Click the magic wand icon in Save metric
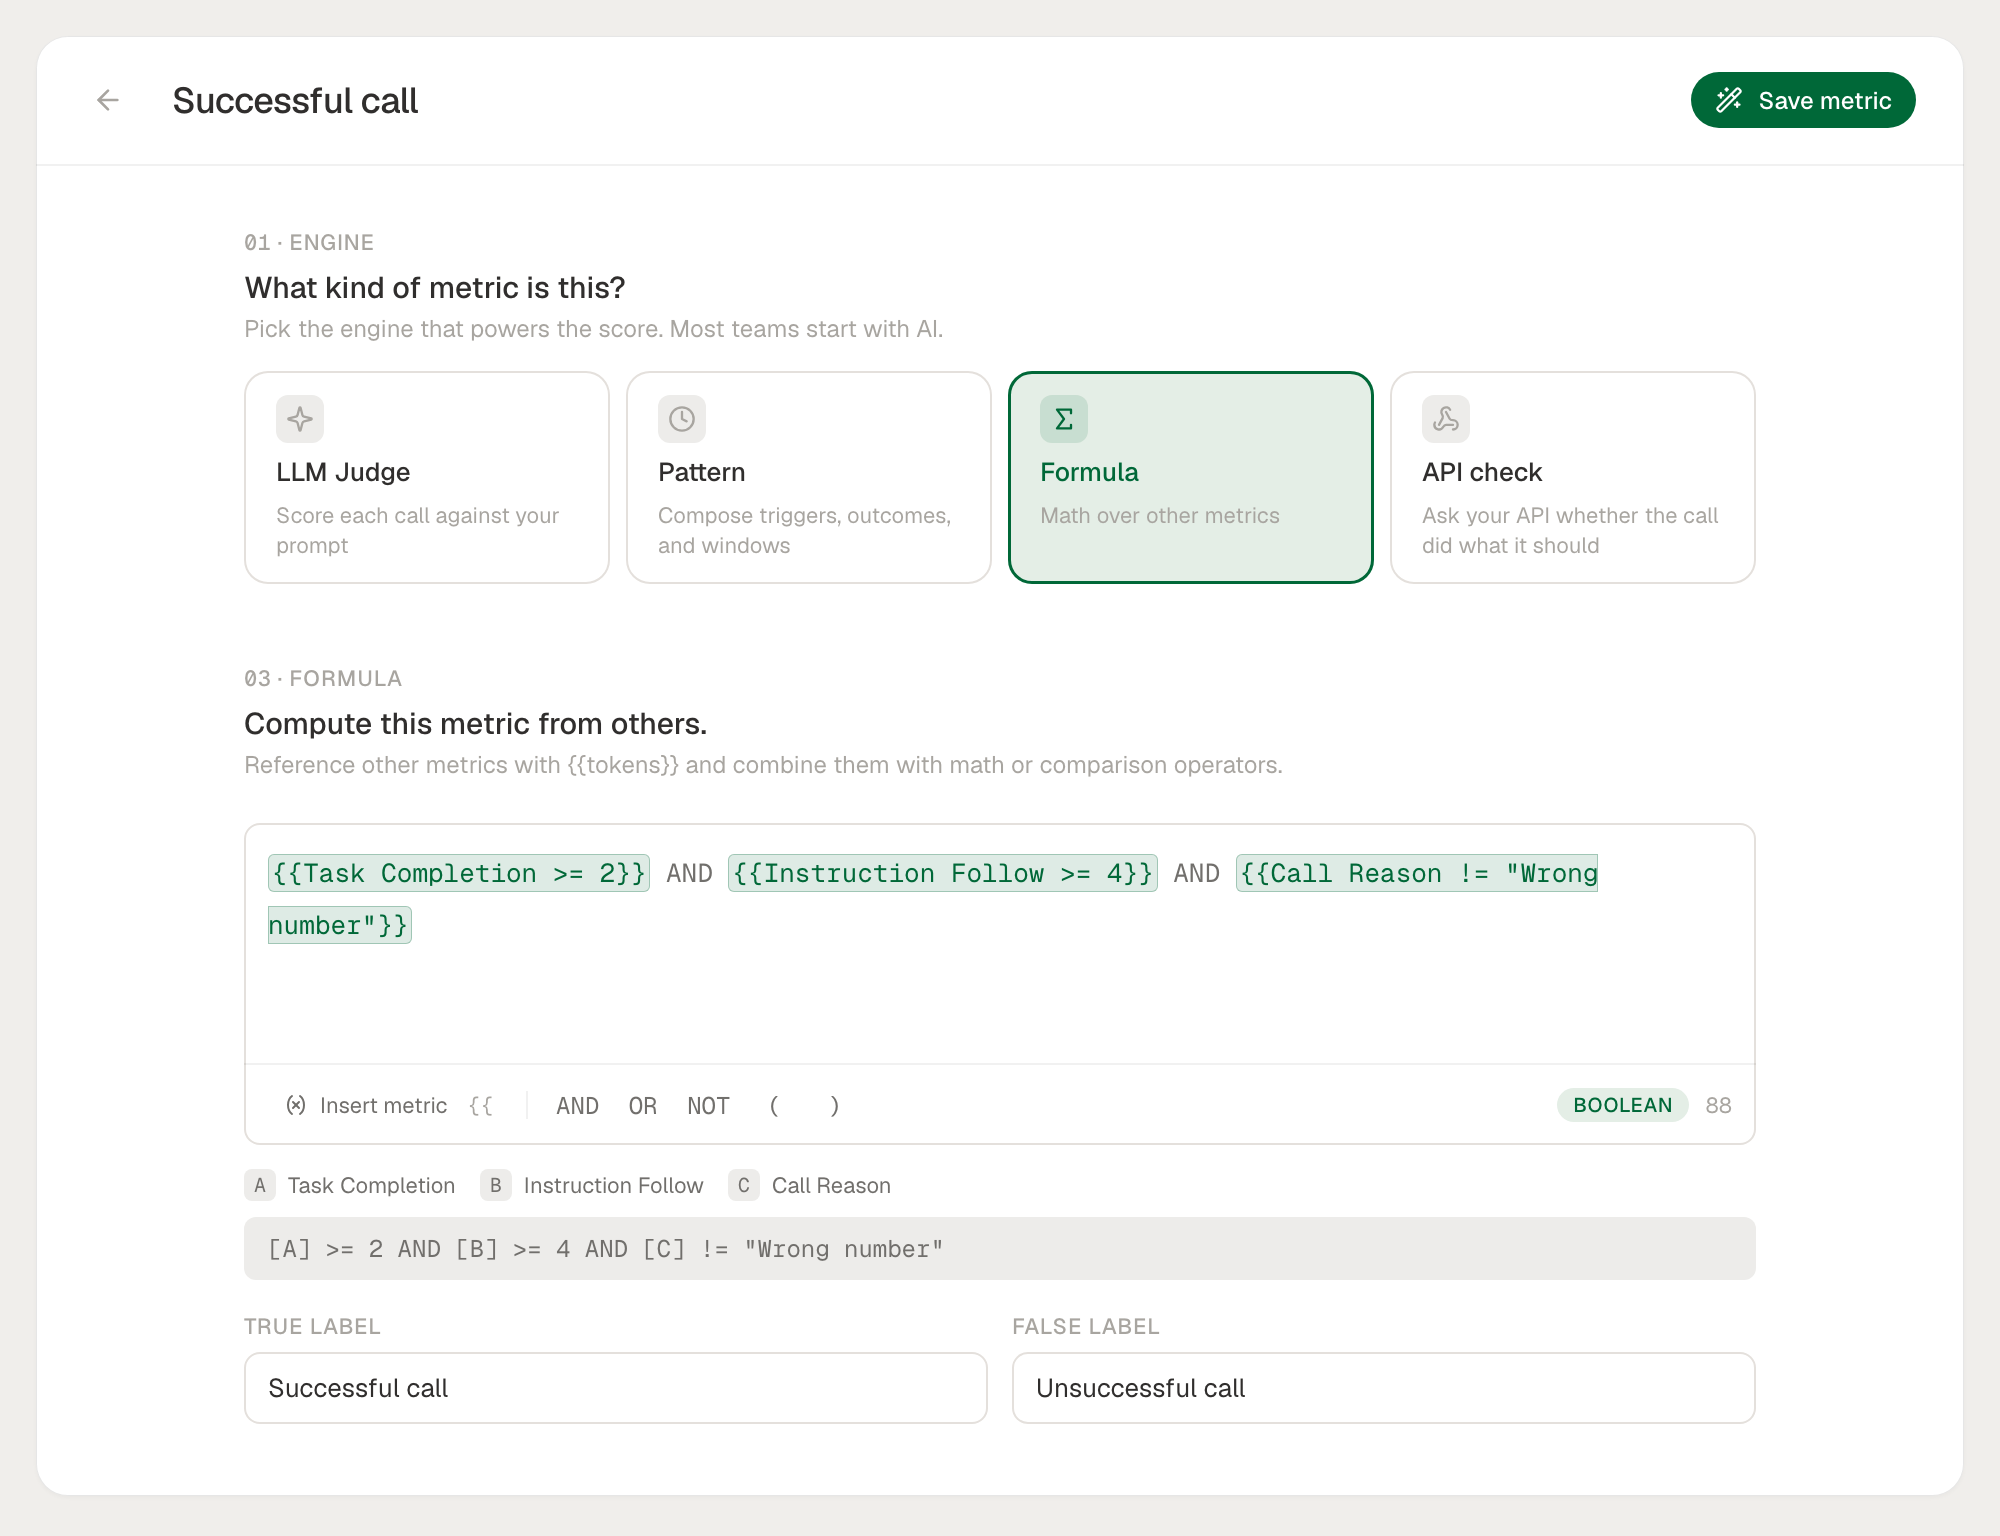2000x1536 pixels. pos(1729,100)
